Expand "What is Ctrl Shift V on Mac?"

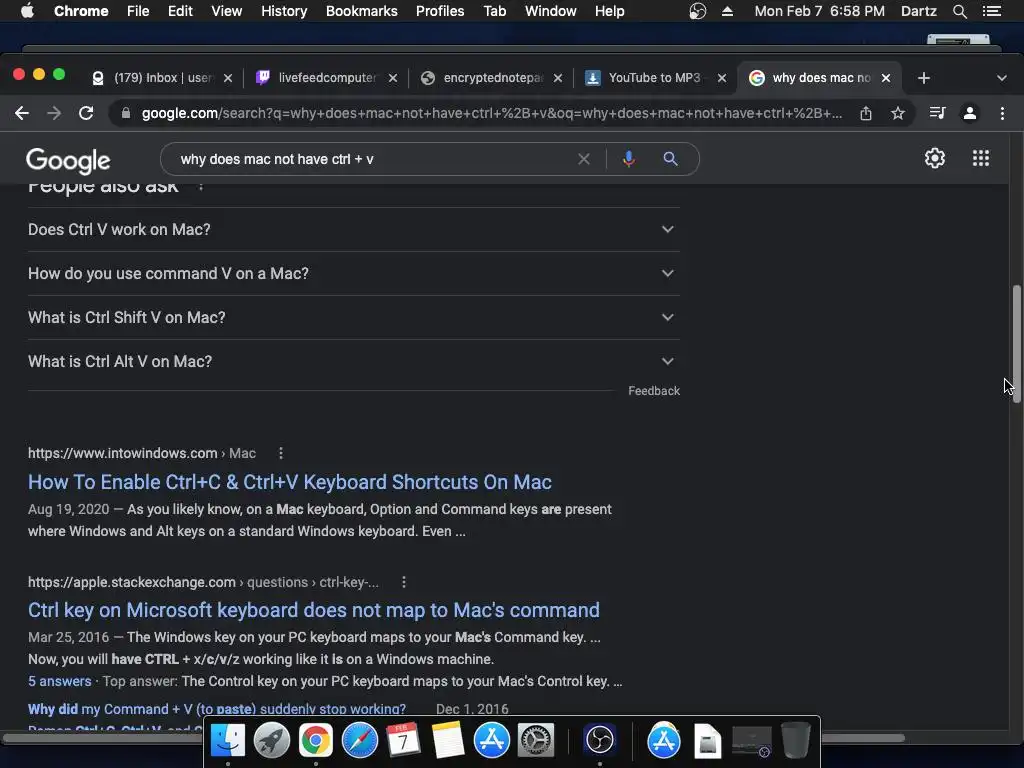pos(353,317)
